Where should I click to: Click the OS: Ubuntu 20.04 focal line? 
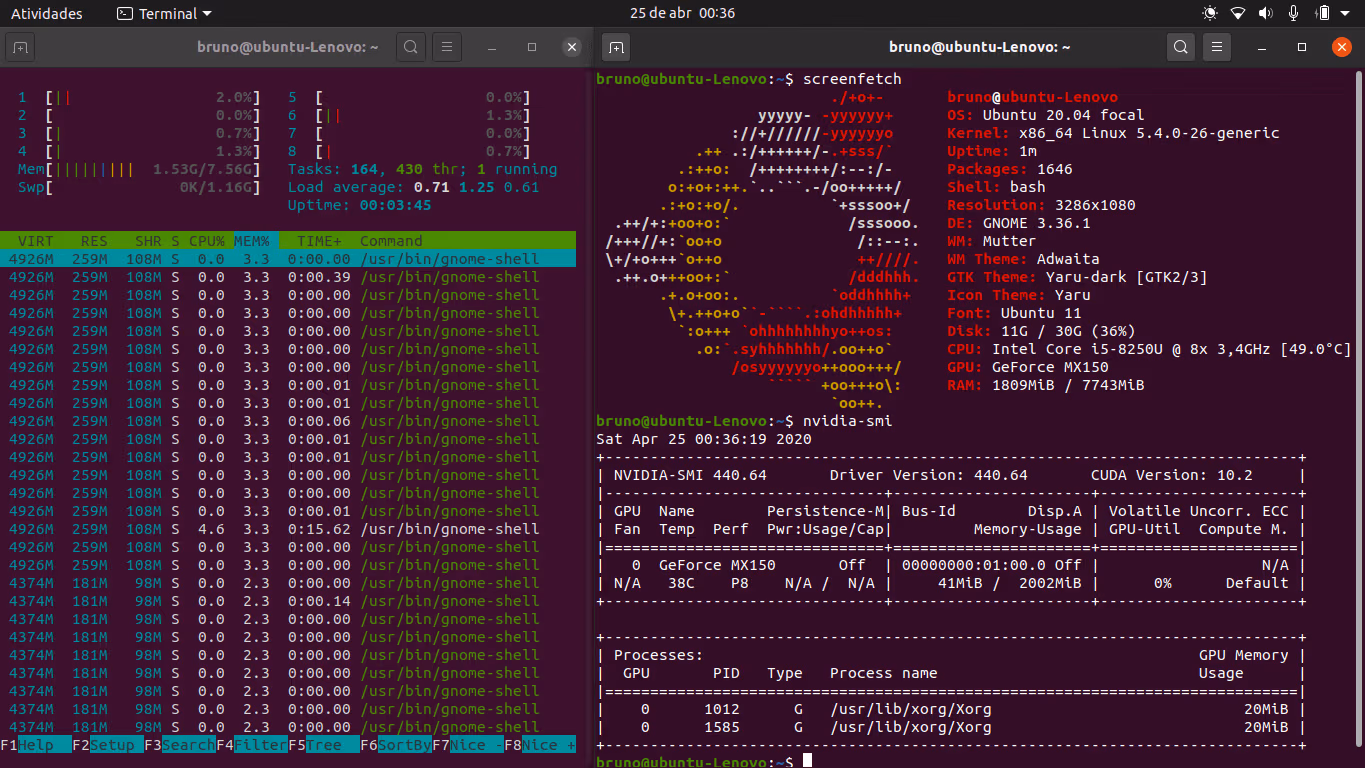click(x=1046, y=115)
